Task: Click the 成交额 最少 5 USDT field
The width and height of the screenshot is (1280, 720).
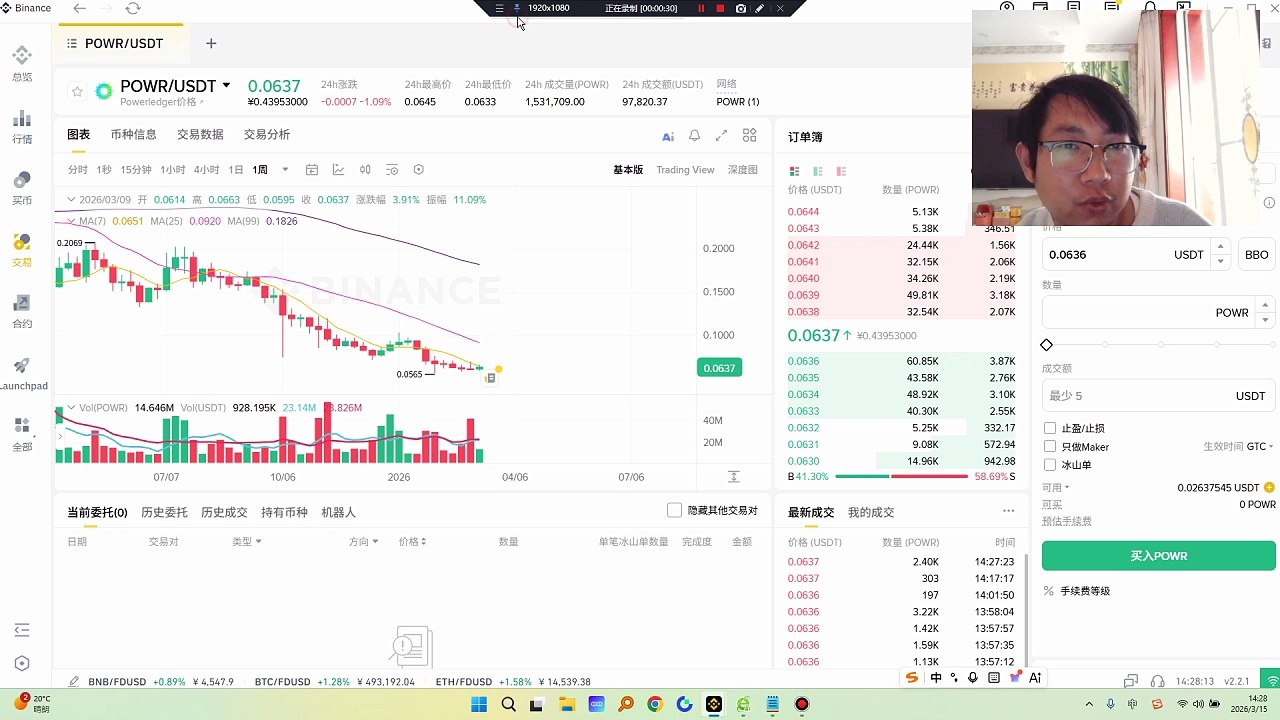Action: (x=1159, y=396)
